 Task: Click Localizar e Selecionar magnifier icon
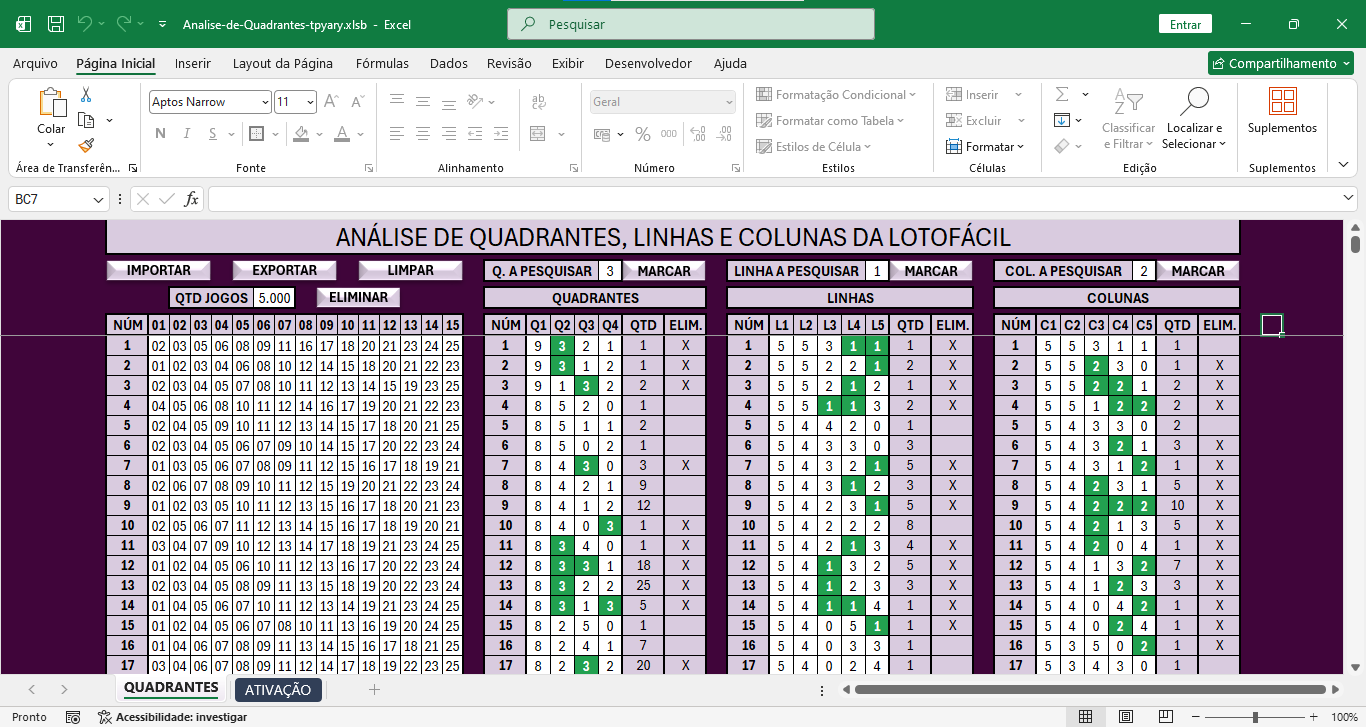point(1194,102)
